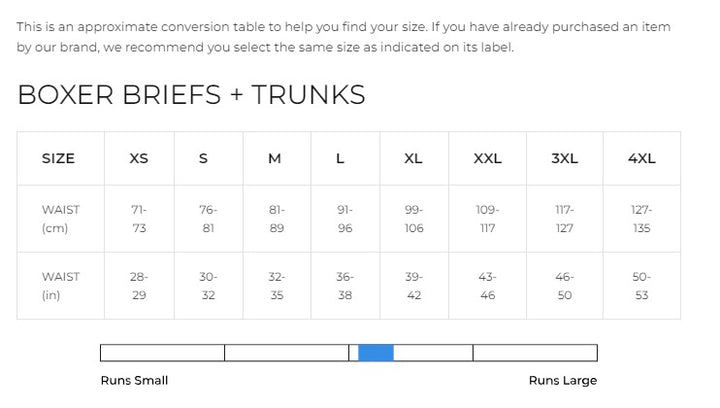Choose the XL size column header
The width and height of the screenshot is (720, 408).
pos(413,158)
